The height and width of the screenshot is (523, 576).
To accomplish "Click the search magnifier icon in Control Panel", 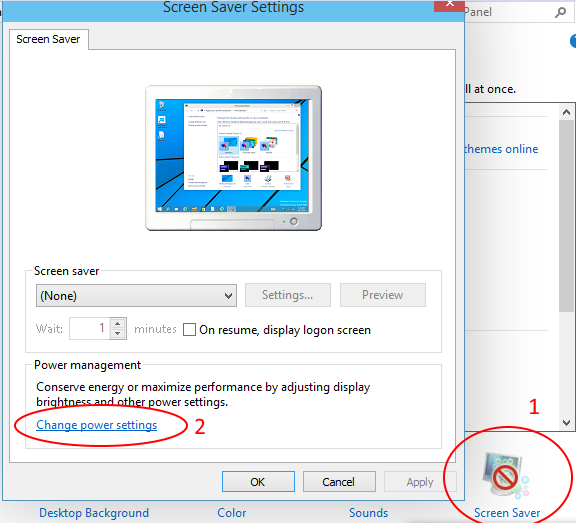I will (x=560, y=12).
